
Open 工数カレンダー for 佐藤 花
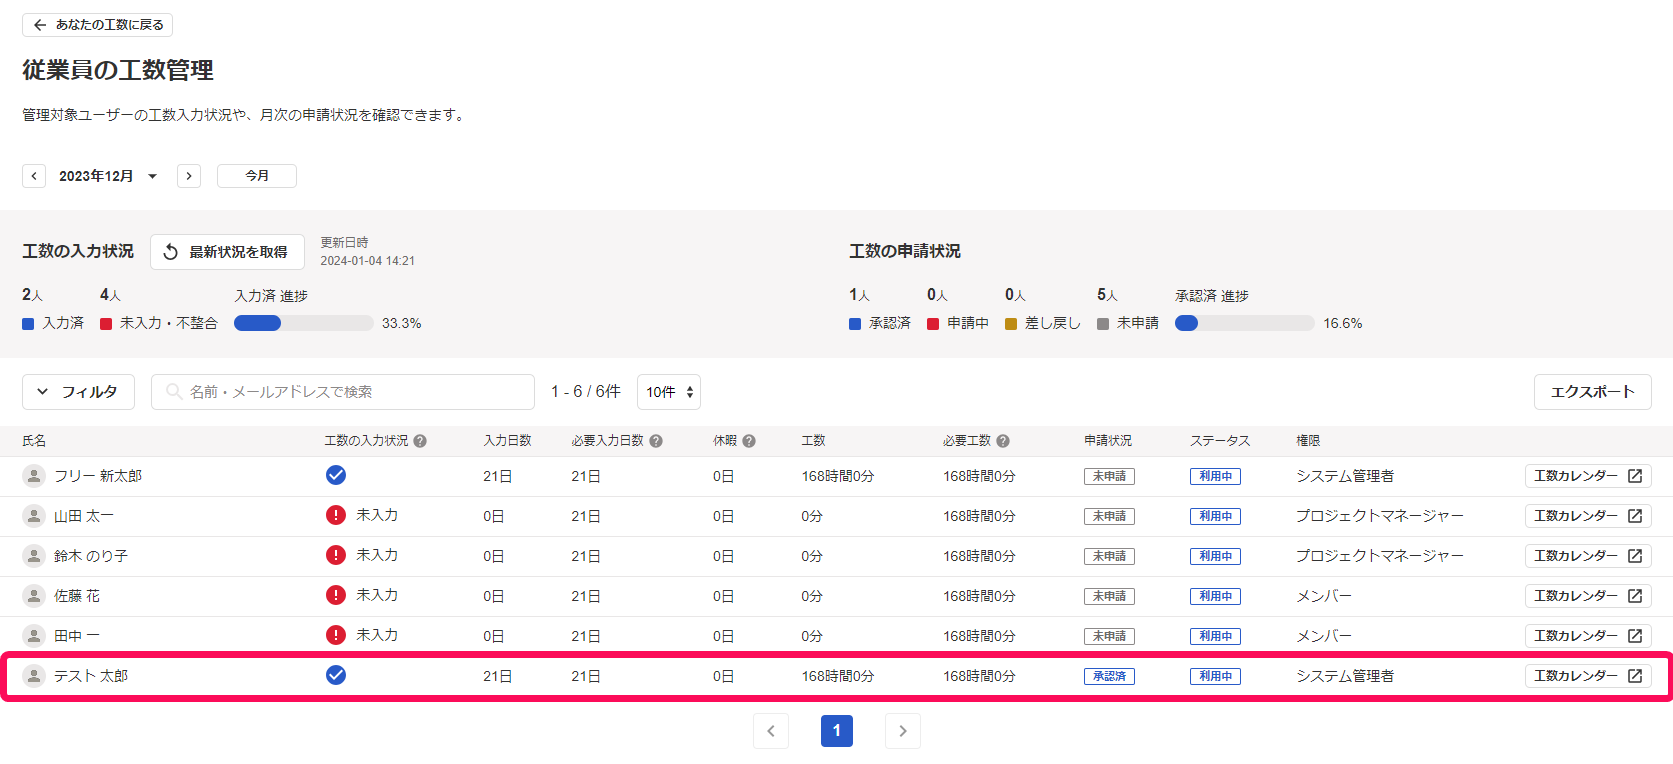1588,596
